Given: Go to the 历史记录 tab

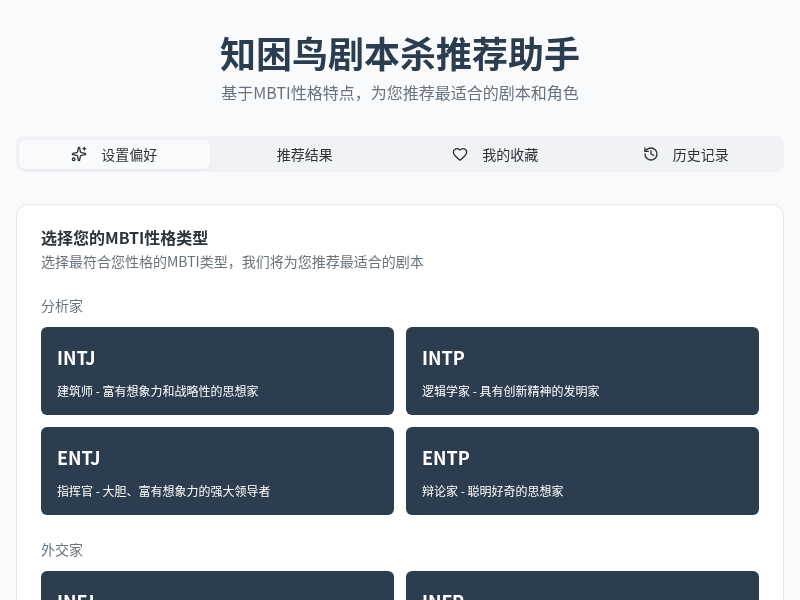Looking at the screenshot, I should pos(700,155).
